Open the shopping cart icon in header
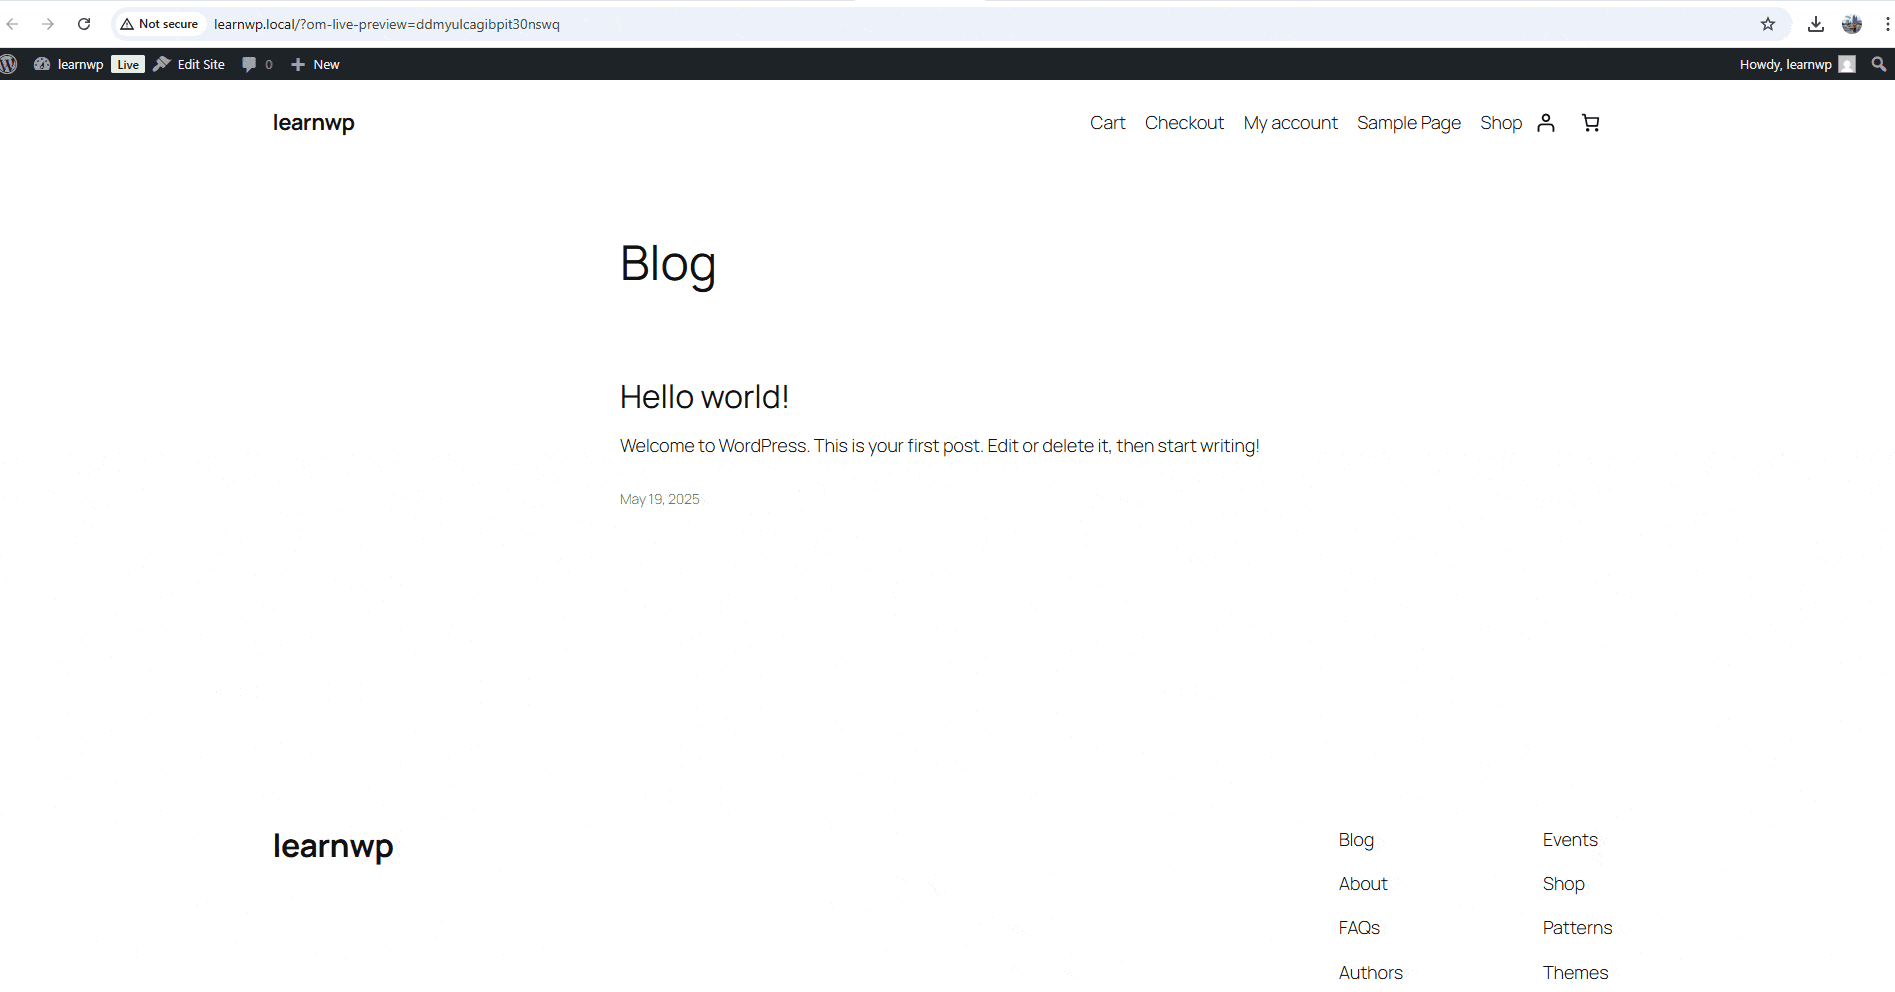 coord(1590,123)
